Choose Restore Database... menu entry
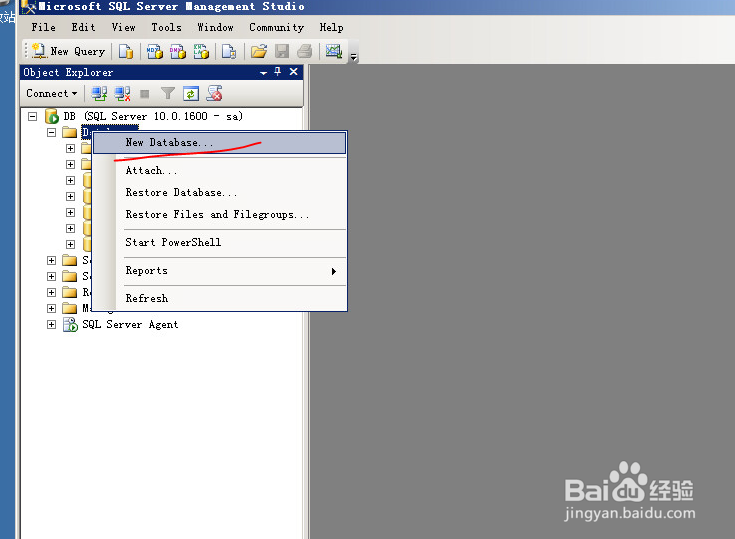The height and width of the screenshot is (539, 735). [219, 193]
